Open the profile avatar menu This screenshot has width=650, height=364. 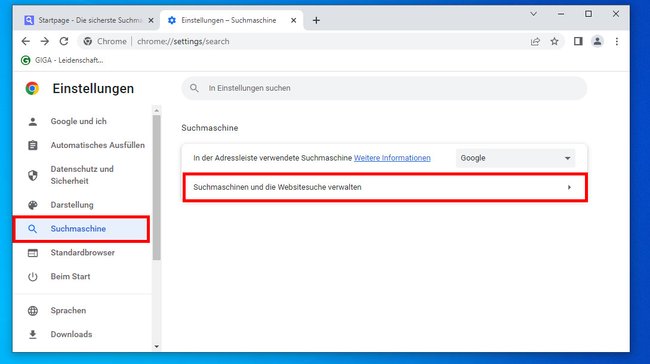click(597, 41)
